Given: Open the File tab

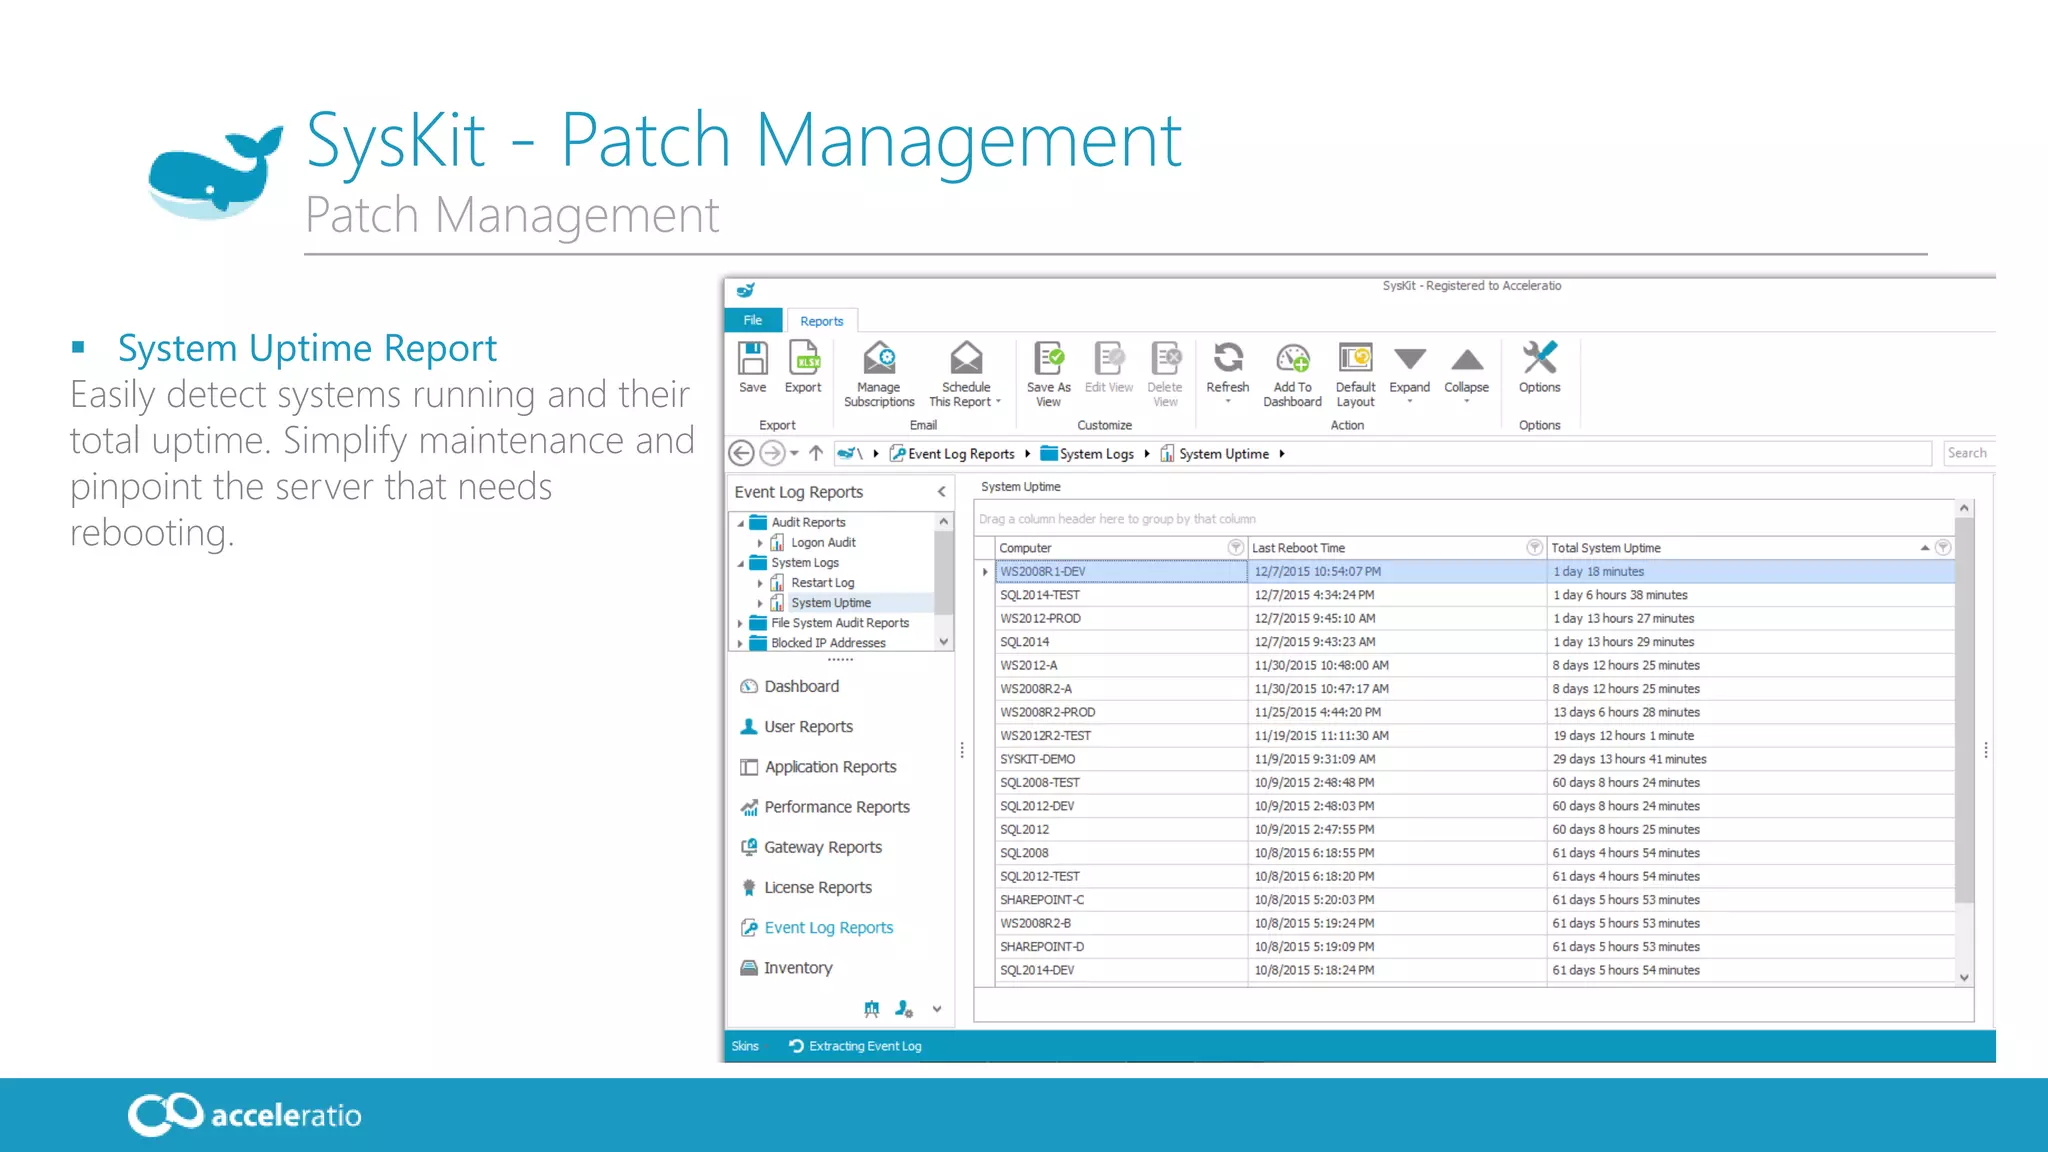Looking at the screenshot, I should point(753,320).
